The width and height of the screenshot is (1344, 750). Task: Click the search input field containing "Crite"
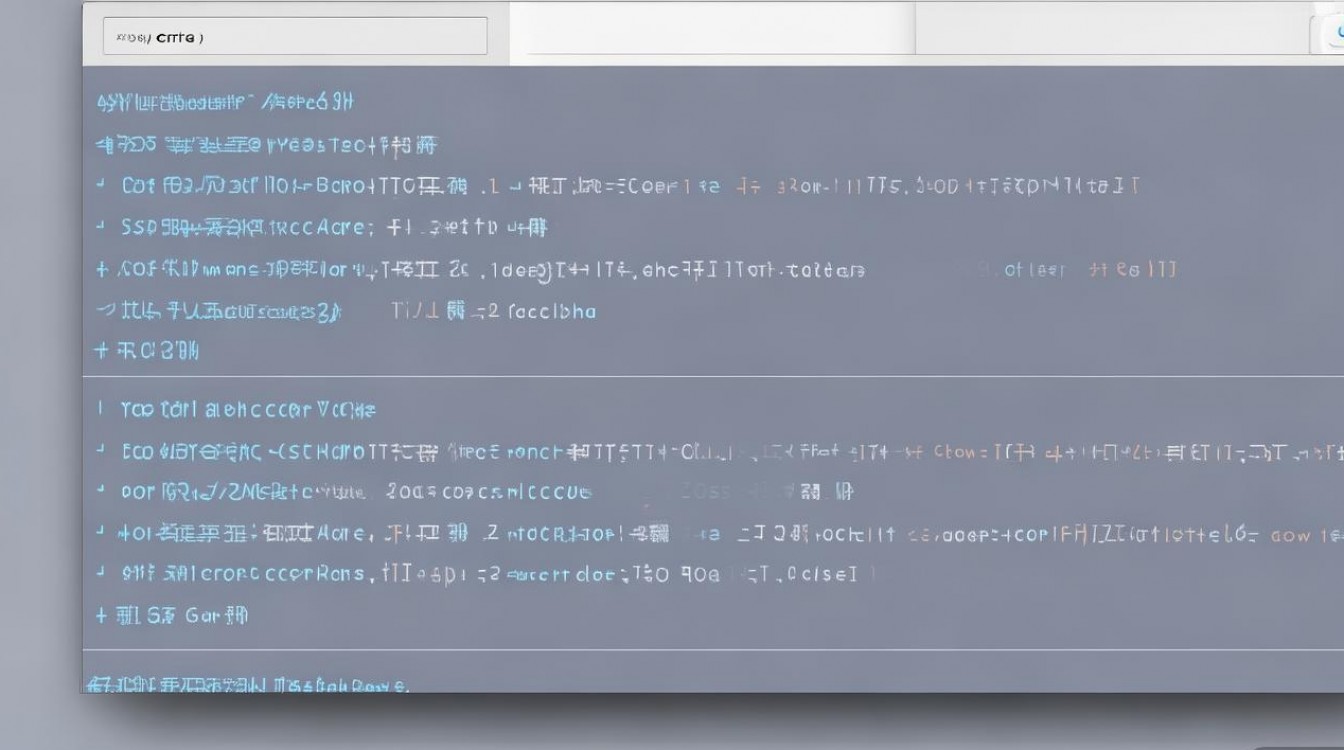coord(295,37)
